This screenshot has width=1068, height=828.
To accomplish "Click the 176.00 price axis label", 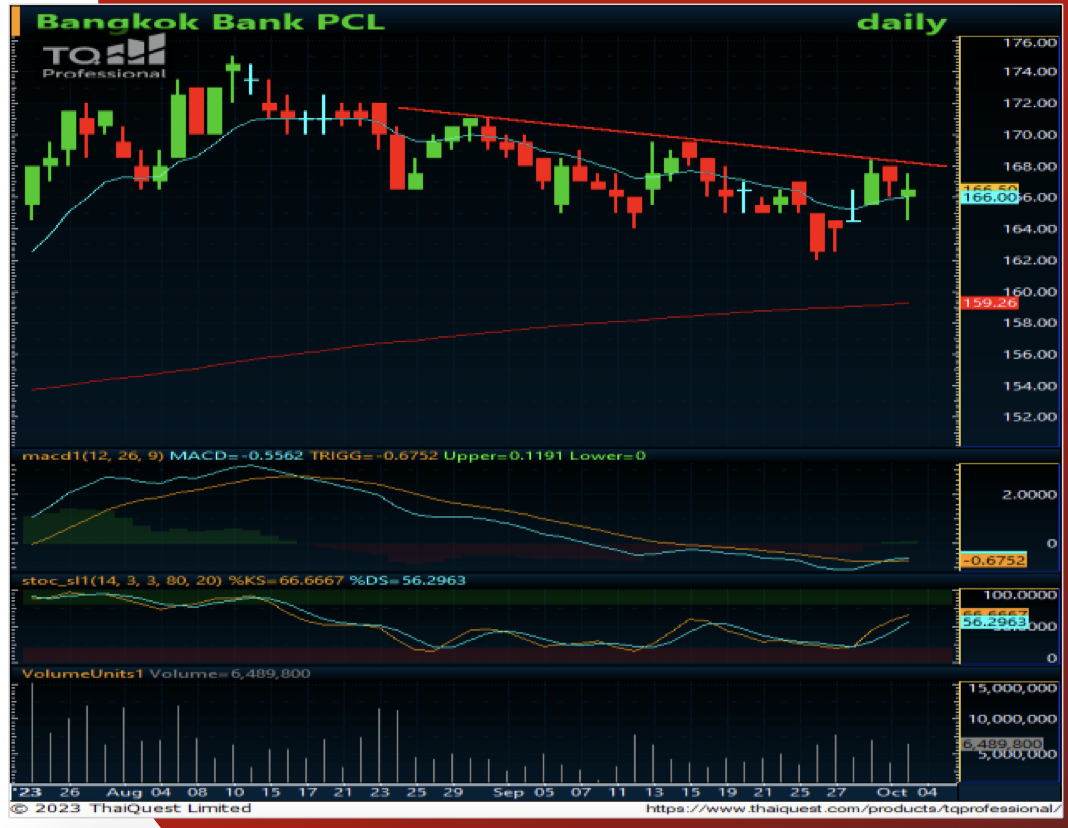I will click(1029, 43).
